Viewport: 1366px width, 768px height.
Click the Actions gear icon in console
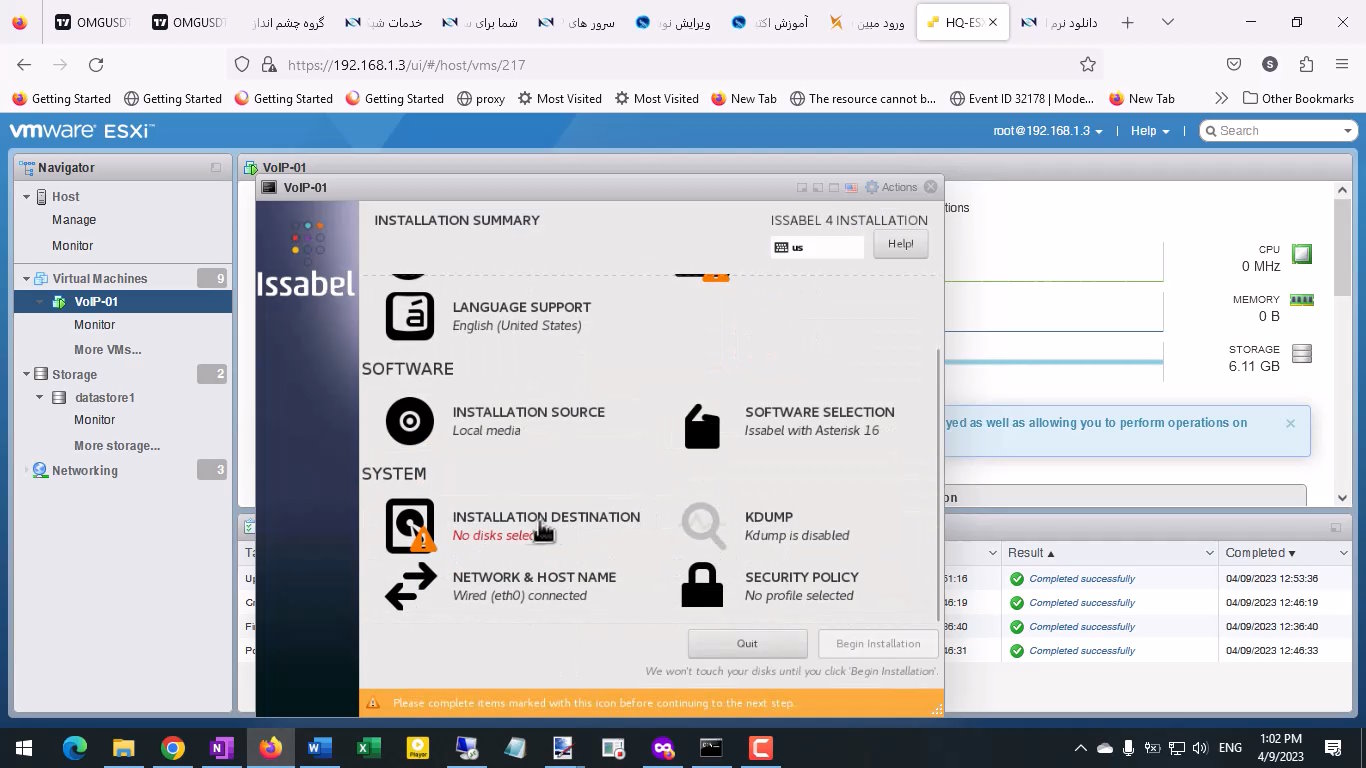click(872, 187)
